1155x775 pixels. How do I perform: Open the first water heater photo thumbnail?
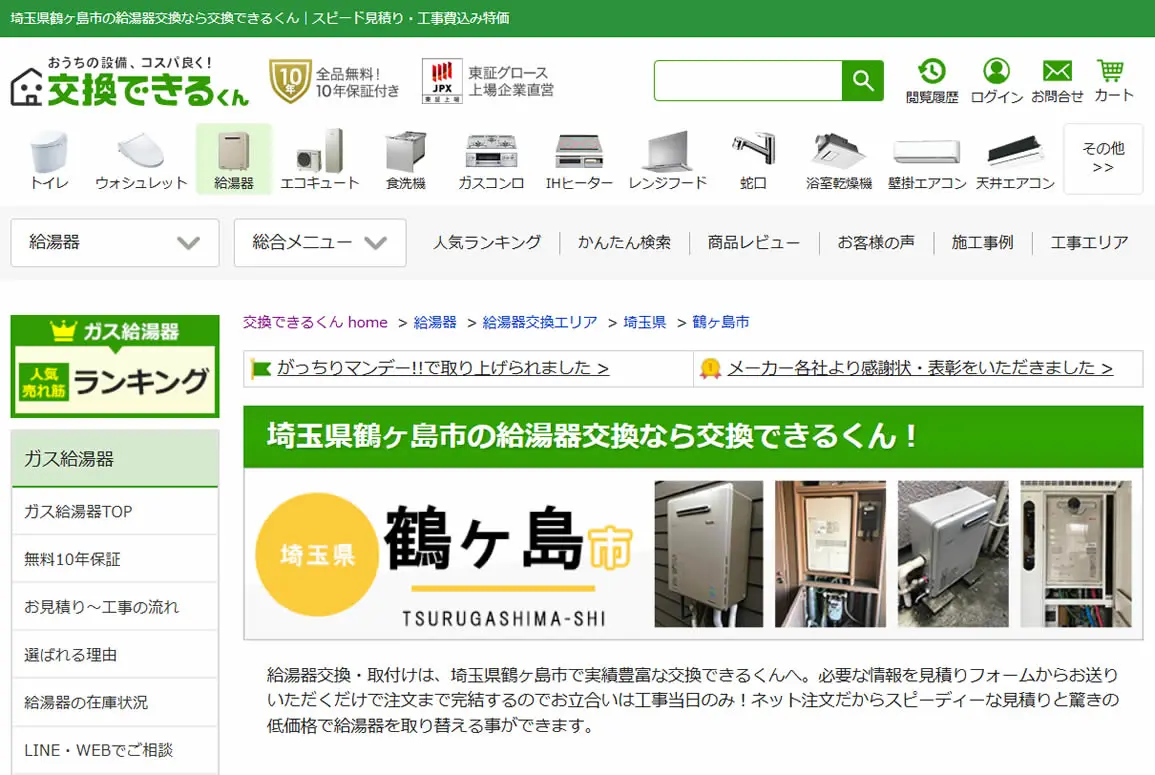[x=709, y=554]
